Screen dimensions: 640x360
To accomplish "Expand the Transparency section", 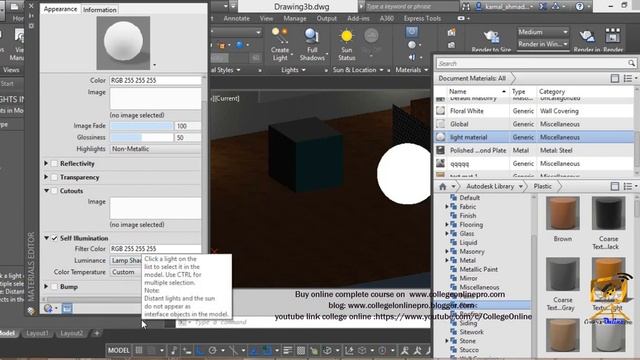I will coord(46,177).
